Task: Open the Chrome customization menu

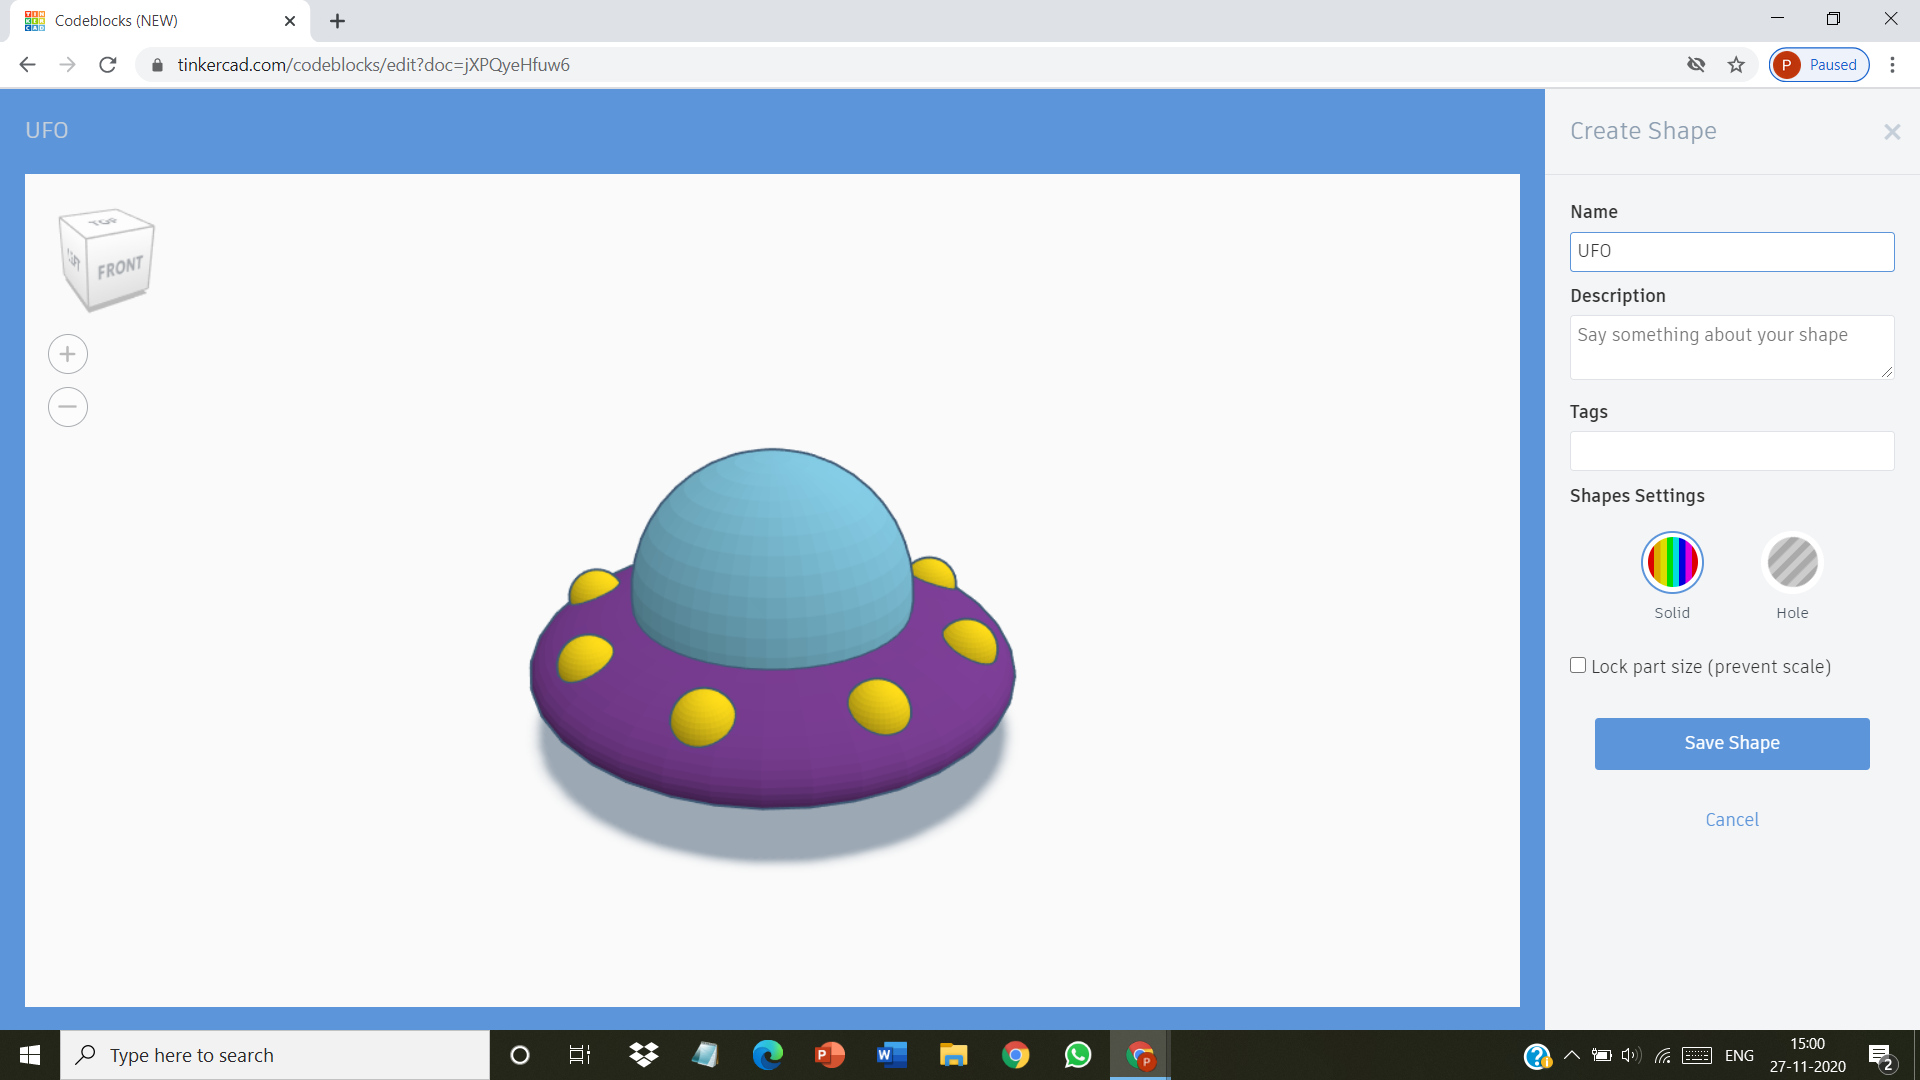Action: click(x=1892, y=64)
